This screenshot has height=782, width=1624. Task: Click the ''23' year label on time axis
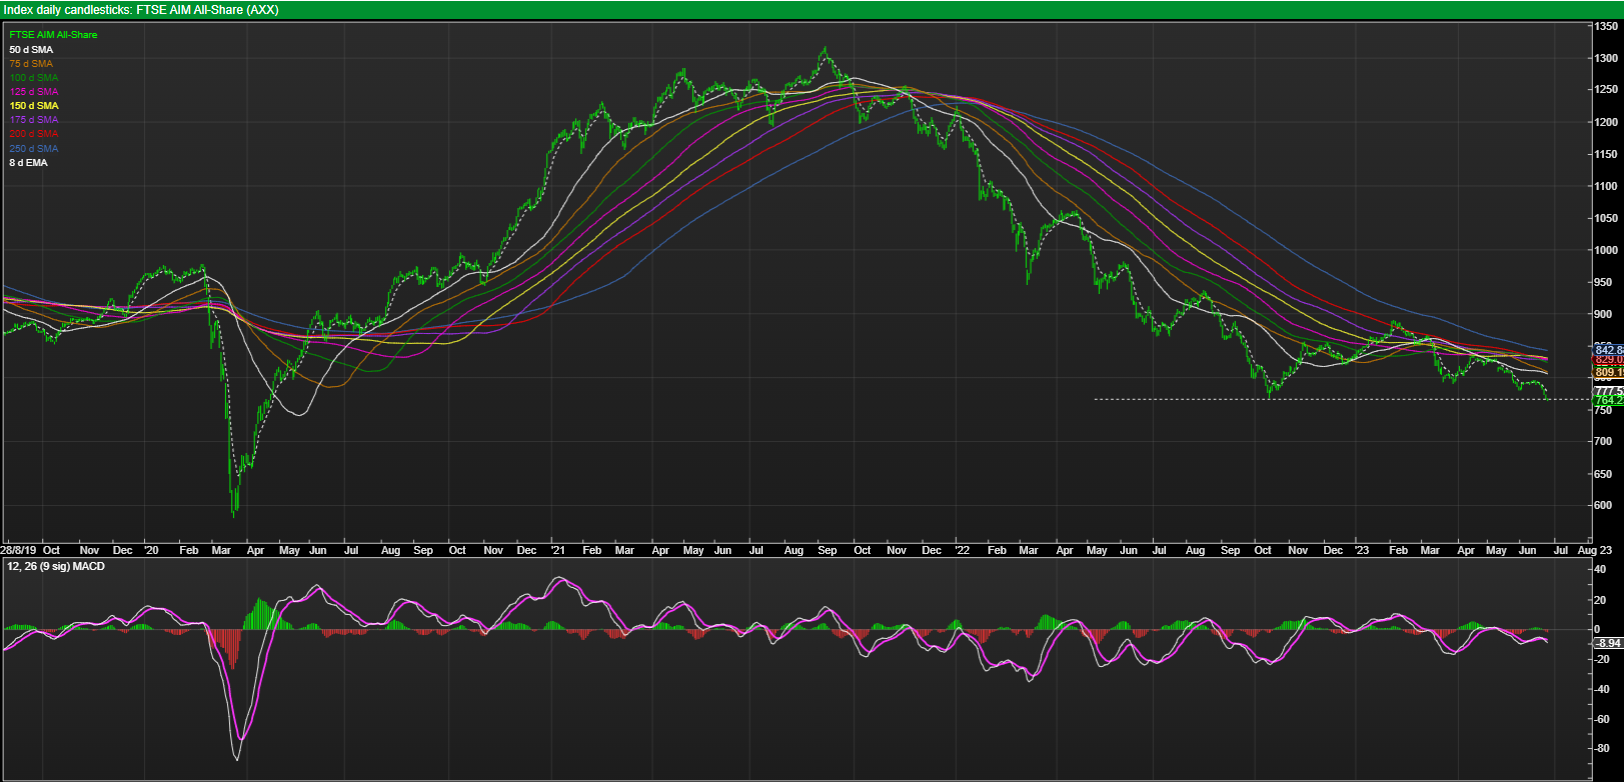click(x=1362, y=550)
